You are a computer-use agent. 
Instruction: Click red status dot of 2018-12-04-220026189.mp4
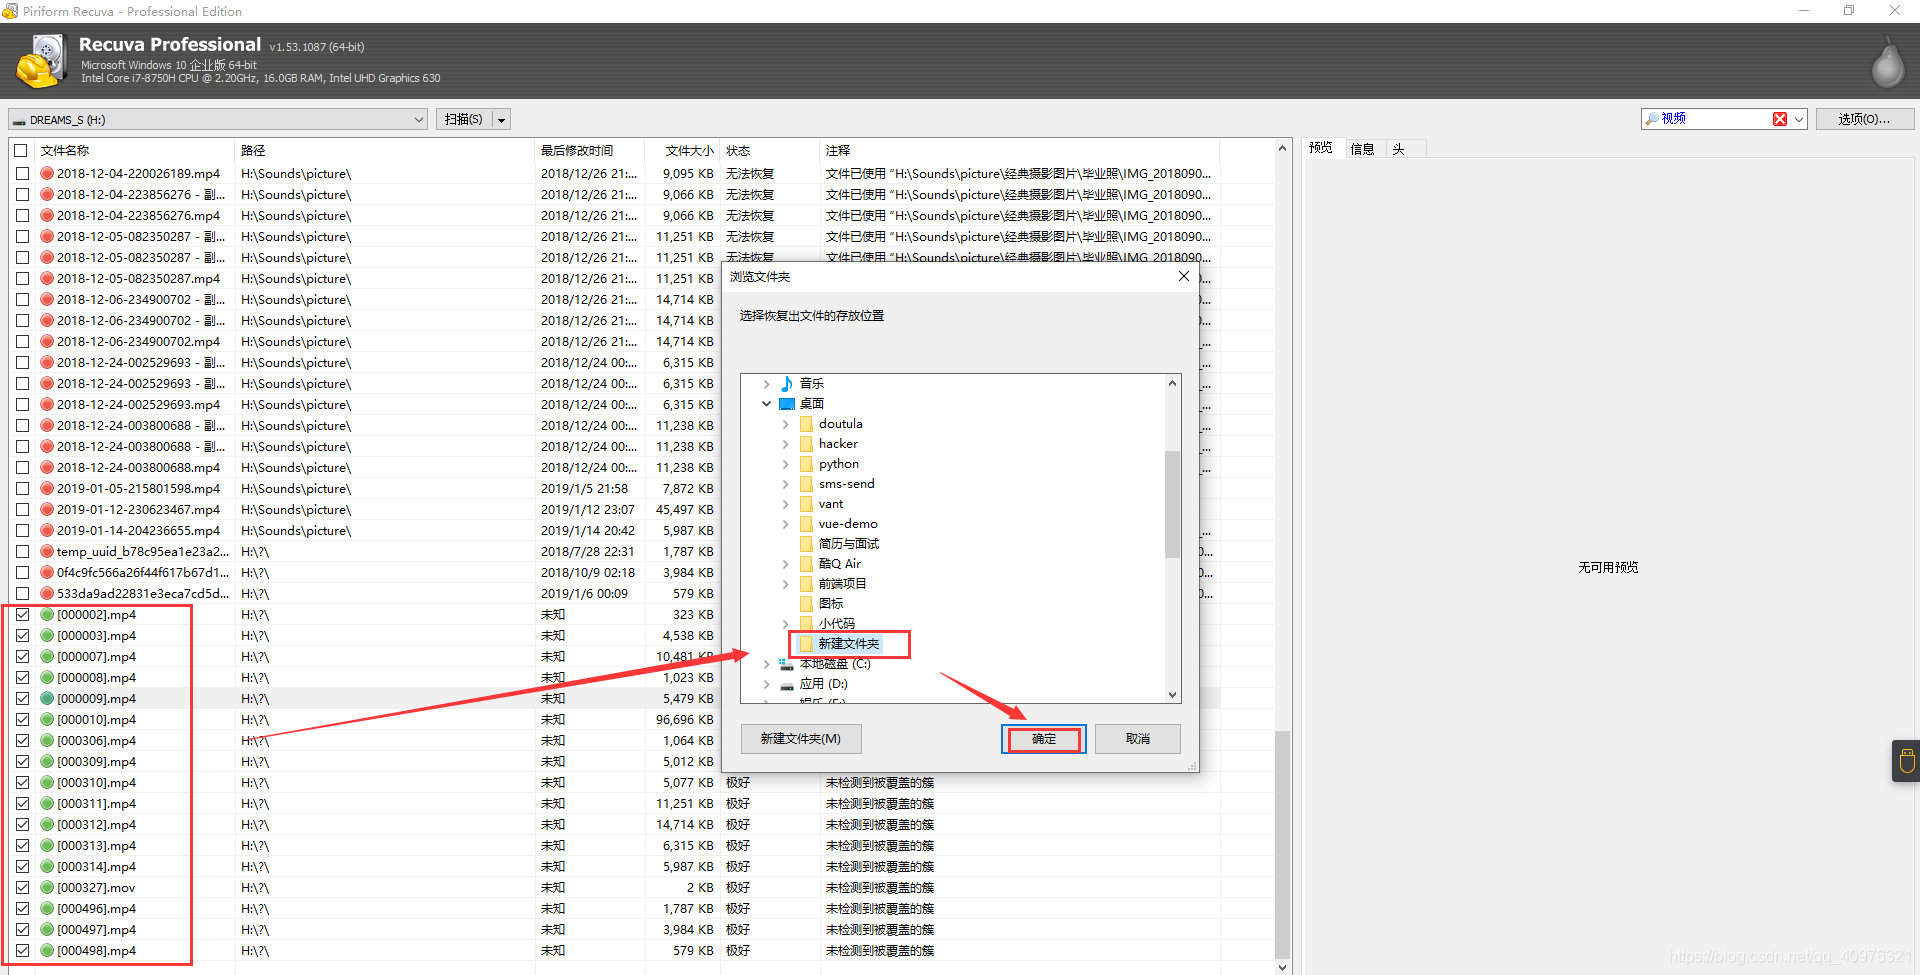47,174
